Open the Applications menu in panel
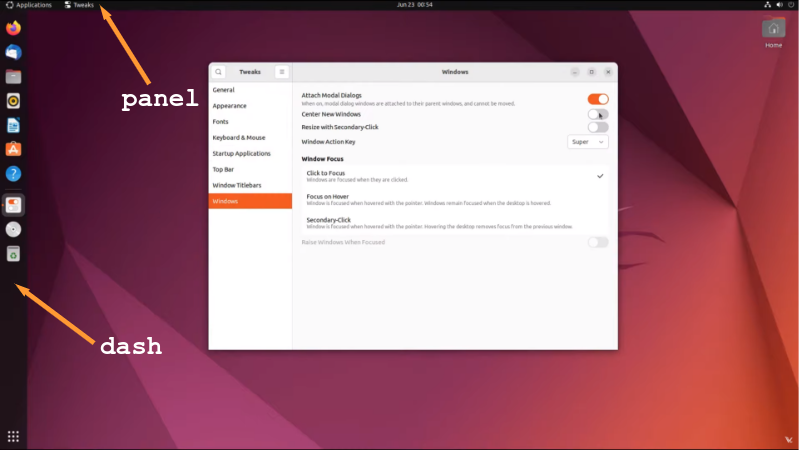800x451 pixels. click(29, 5)
